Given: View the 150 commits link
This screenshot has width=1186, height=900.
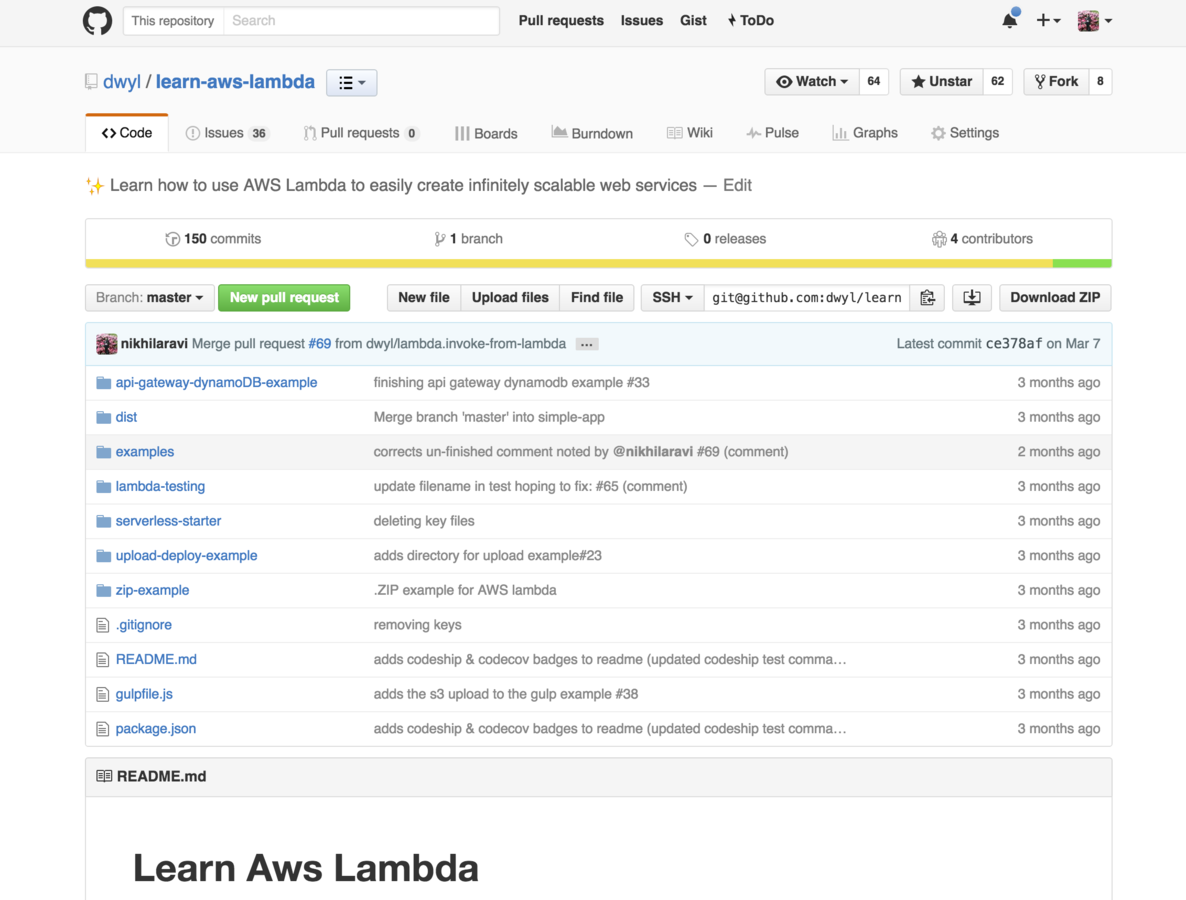Looking at the screenshot, I should [213, 239].
